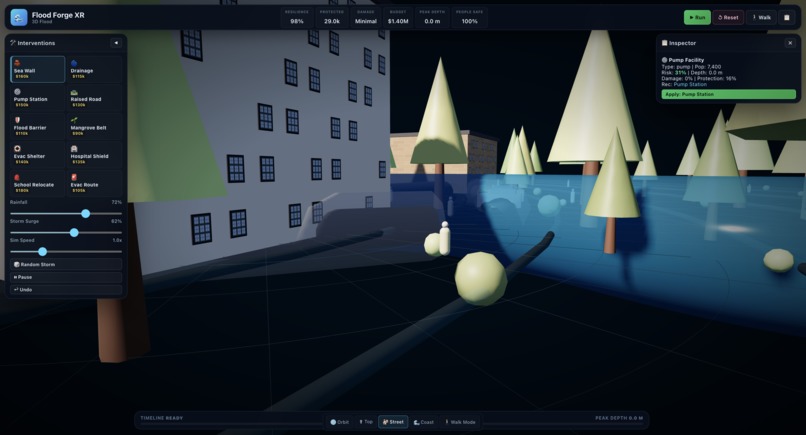
Task: Close the Inspector panel
Action: point(790,43)
